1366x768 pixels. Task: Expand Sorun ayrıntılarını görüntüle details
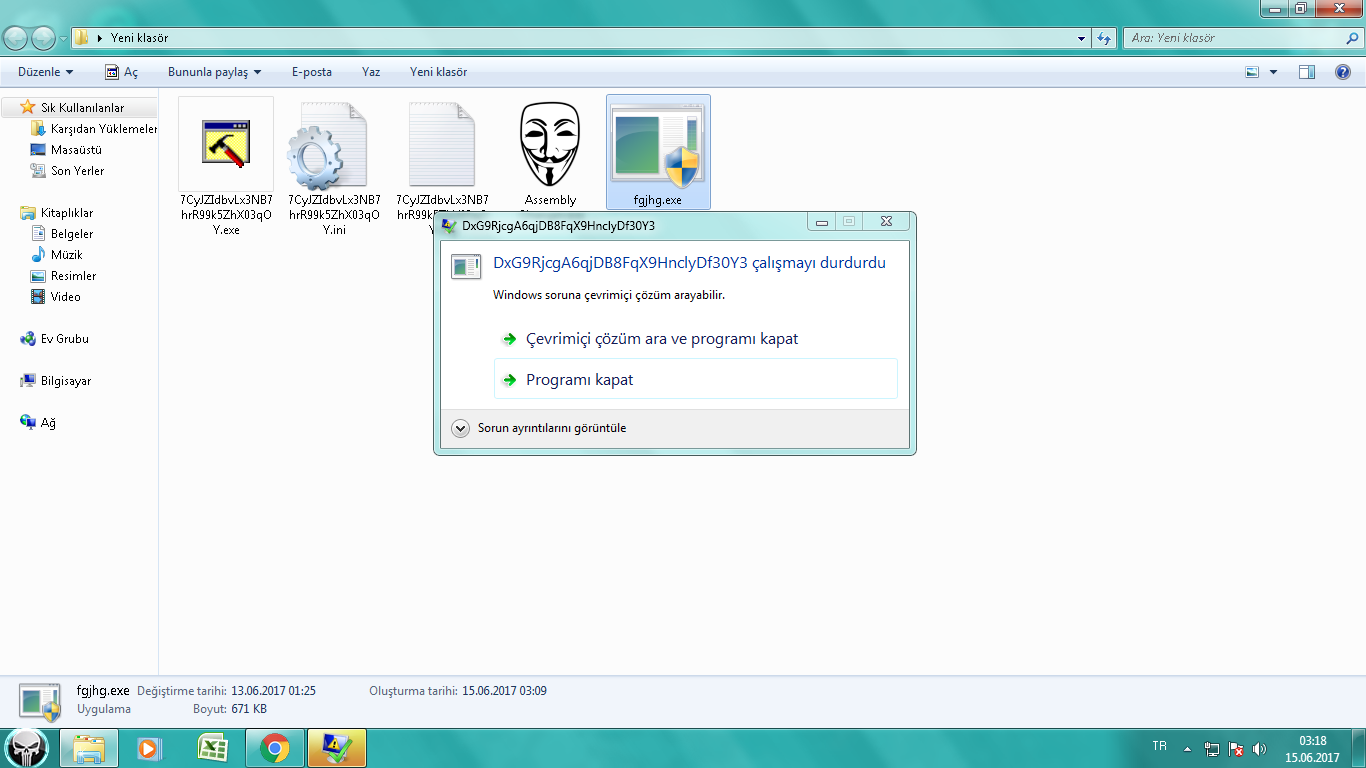(x=540, y=428)
